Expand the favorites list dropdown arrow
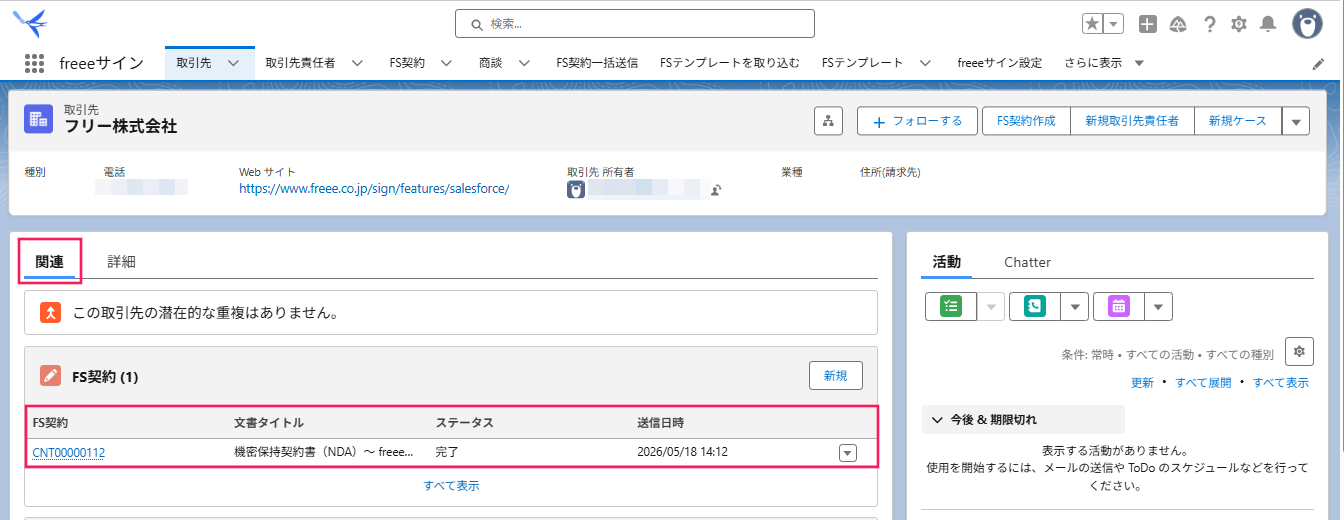The height and width of the screenshot is (520, 1344). coord(1114,23)
